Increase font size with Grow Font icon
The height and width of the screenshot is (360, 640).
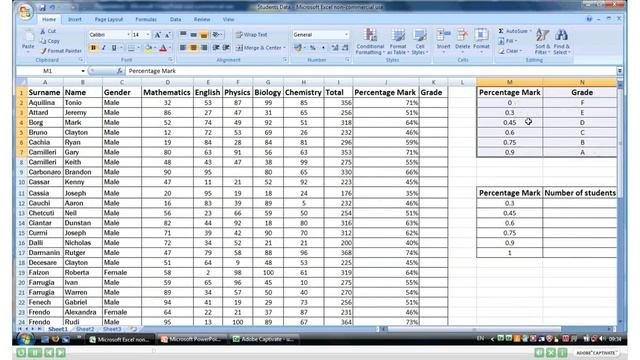(x=157, y=35)
